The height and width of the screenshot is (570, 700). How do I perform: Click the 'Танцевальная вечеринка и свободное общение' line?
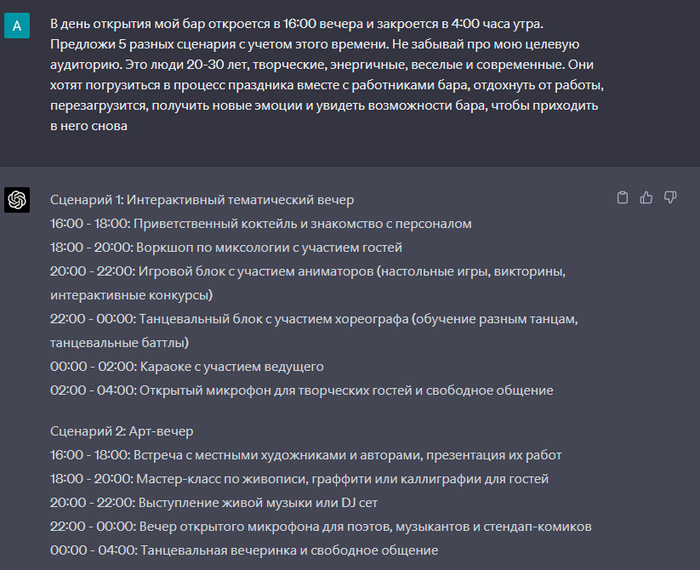point(244,551)
